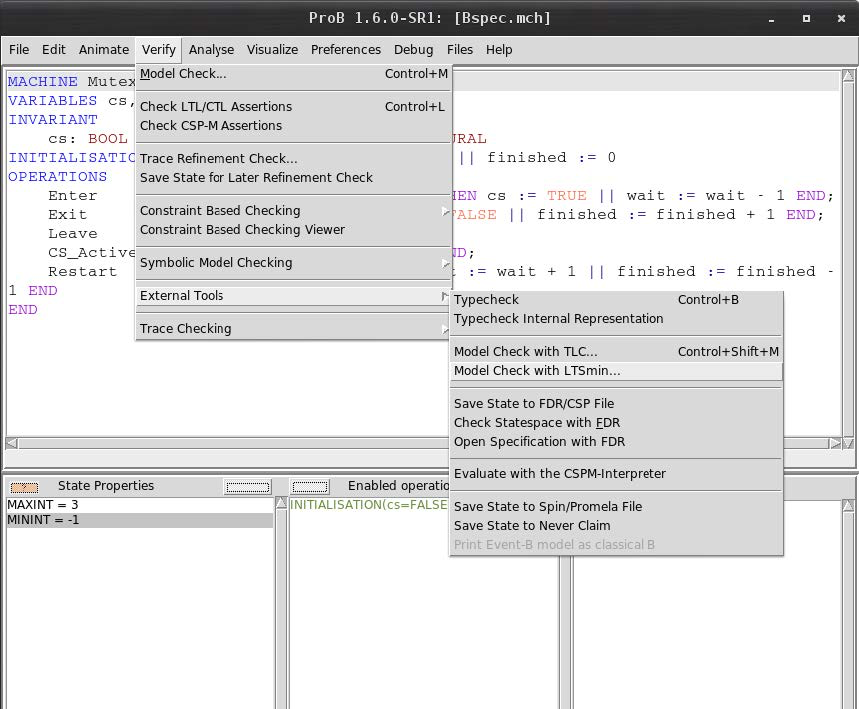Click the orange indicator beside State Properties
This screenshot has width=859, height=709.
[23, 487]
